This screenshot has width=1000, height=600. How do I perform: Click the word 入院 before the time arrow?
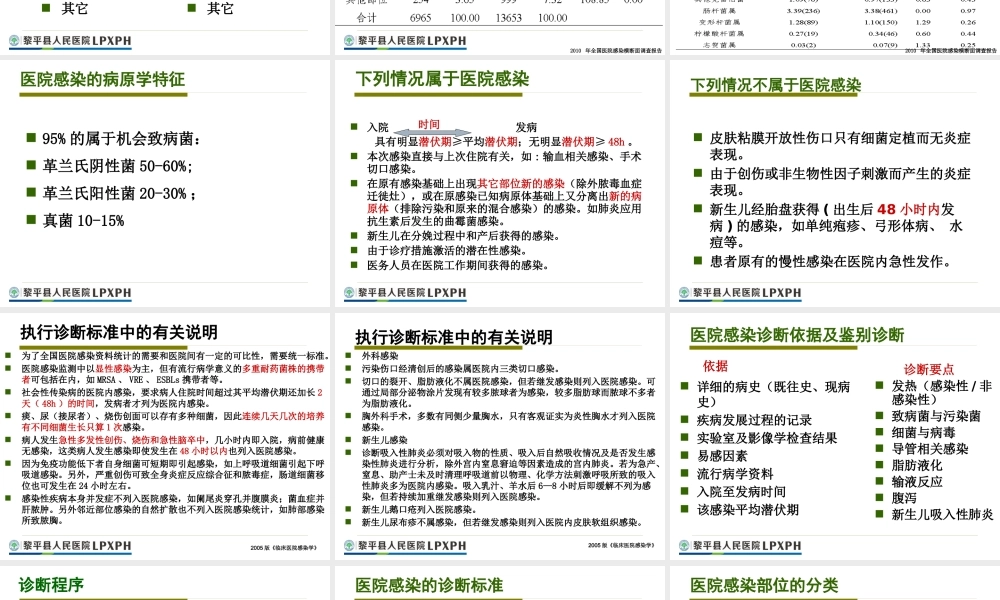378,128
